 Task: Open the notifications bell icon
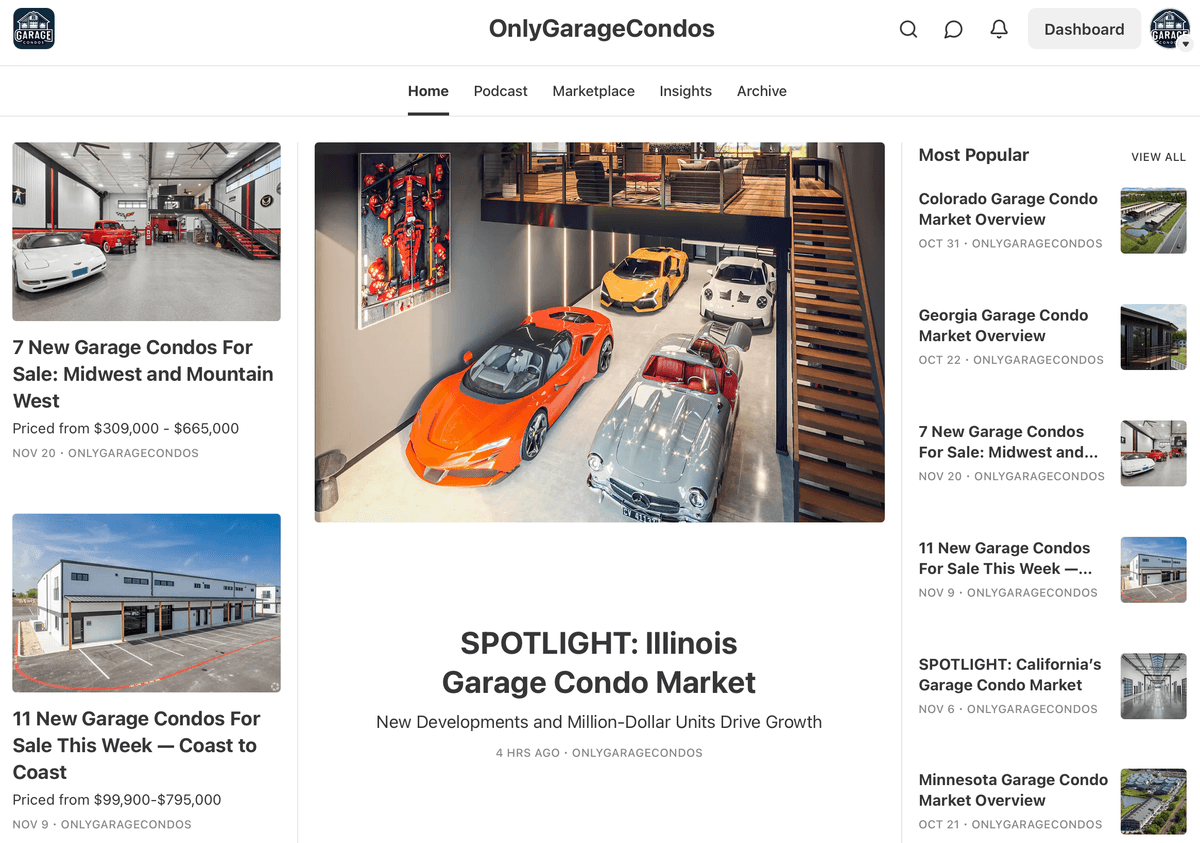pos(999,29)
